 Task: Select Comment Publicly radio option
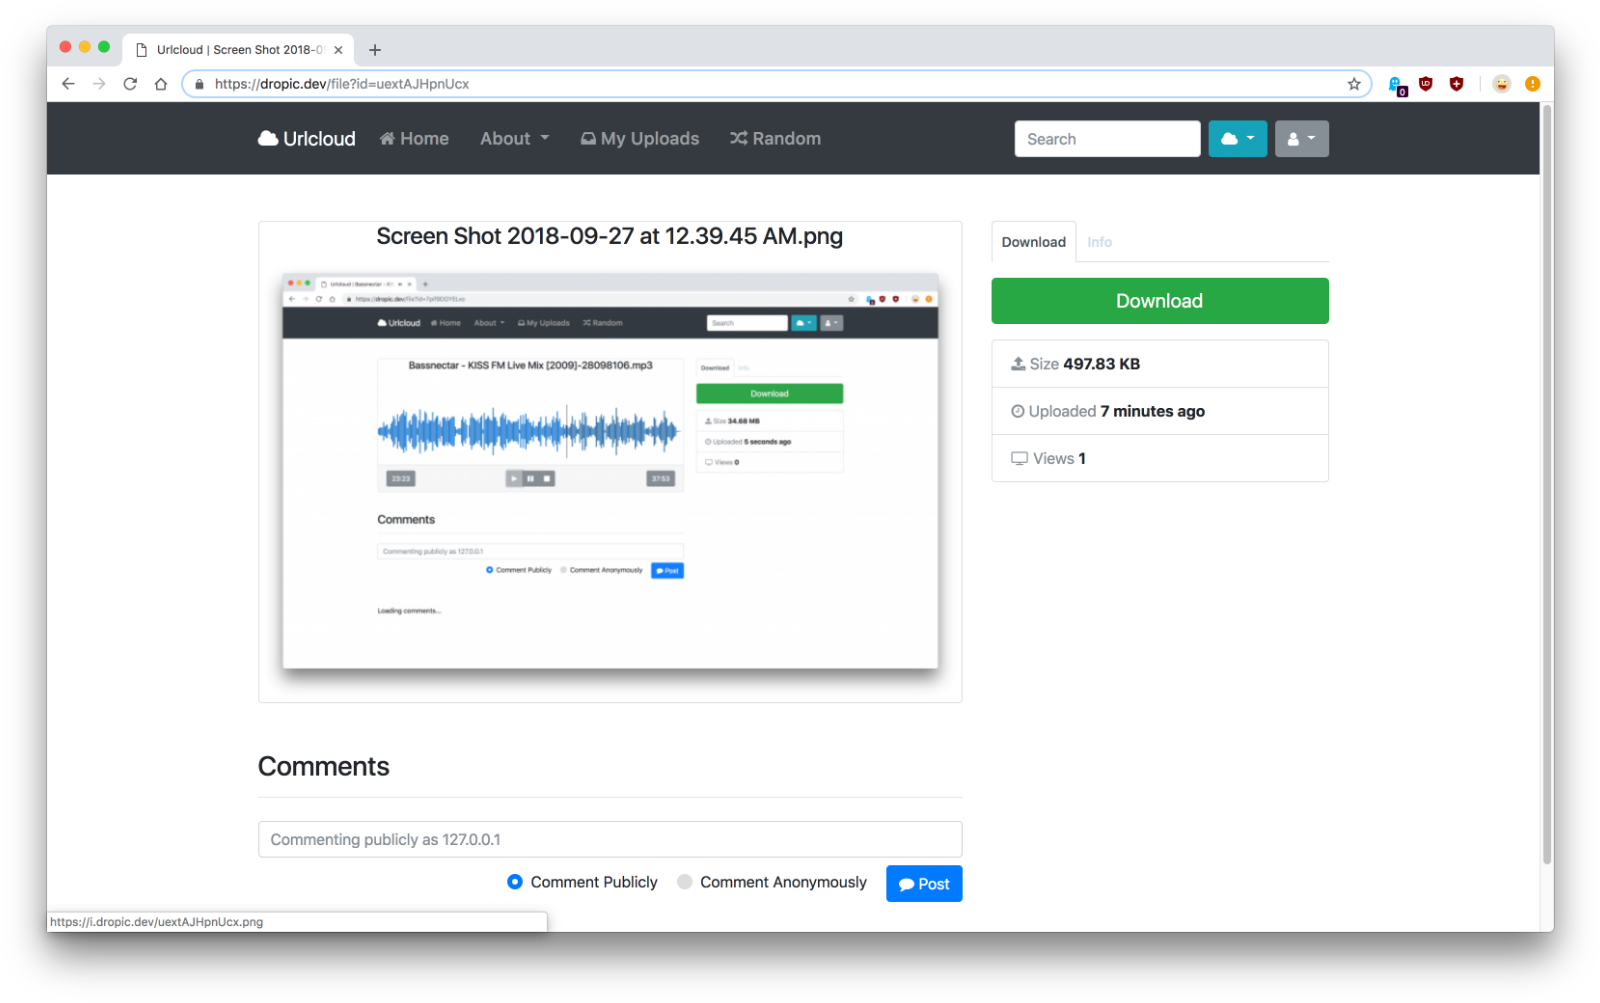pos(515,882)
